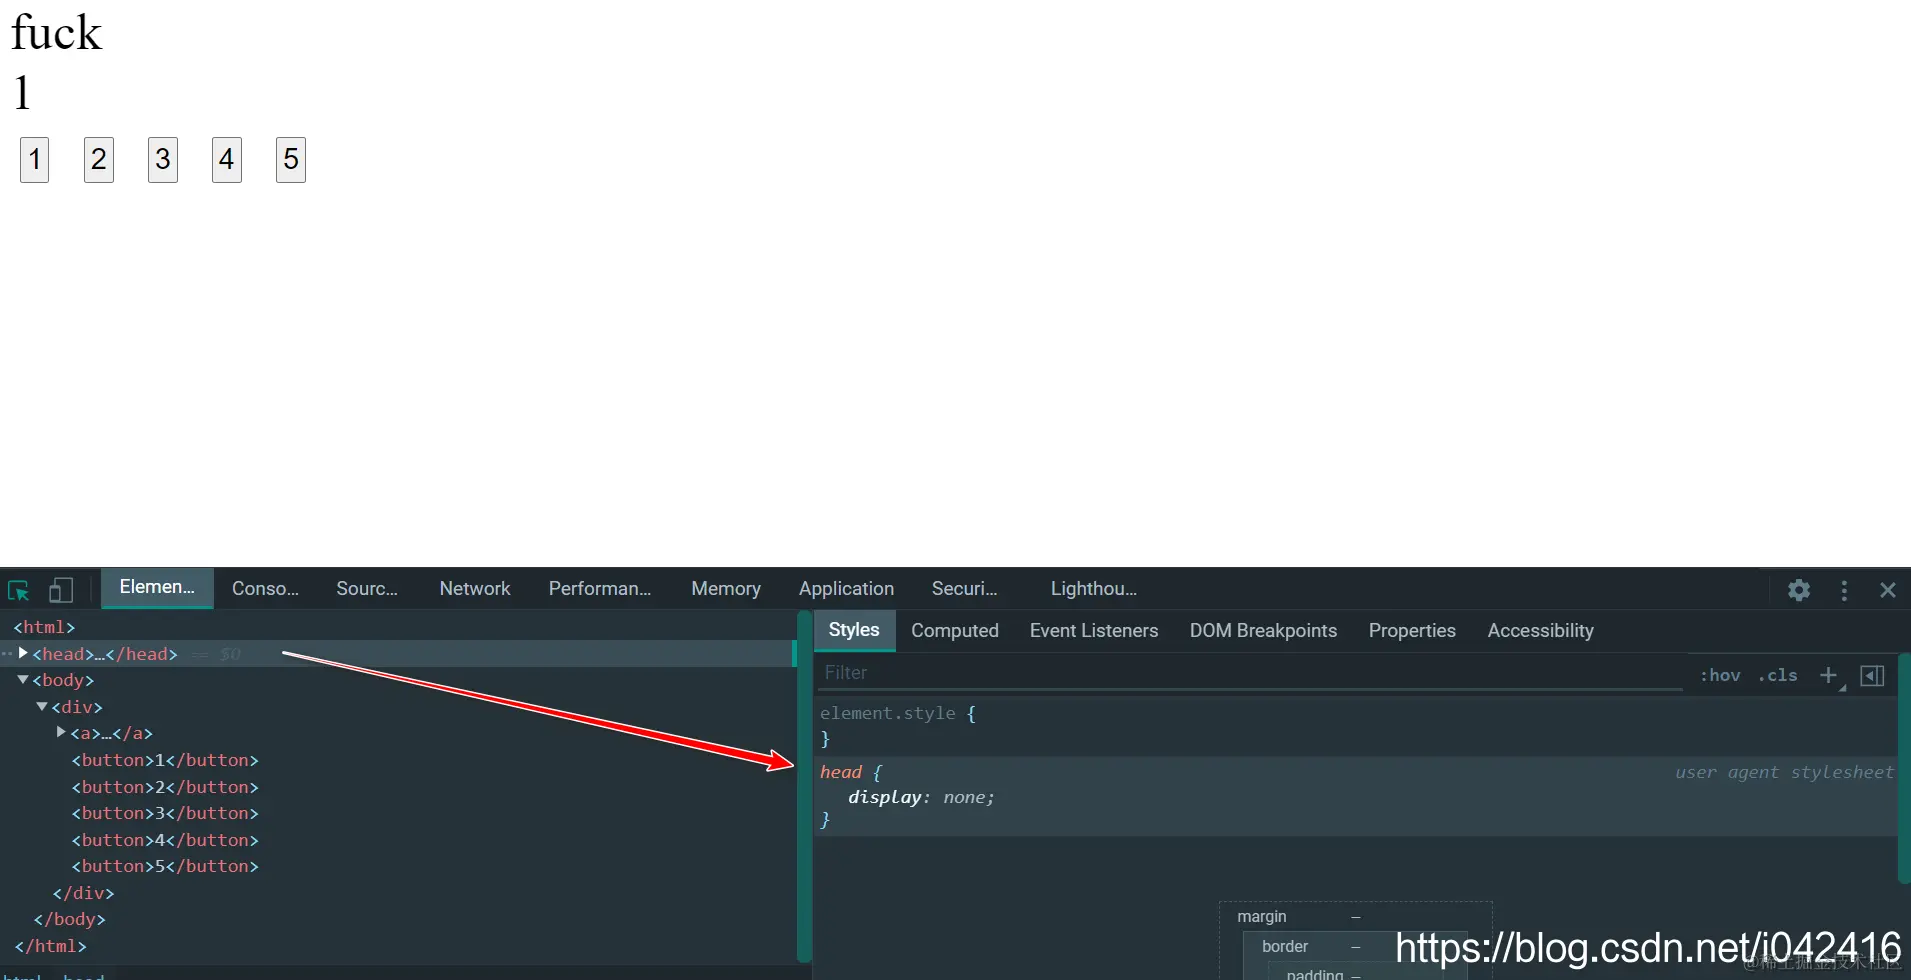Open the DevTools three-dot menu

pyautogui.click(x=1844, y=590)
